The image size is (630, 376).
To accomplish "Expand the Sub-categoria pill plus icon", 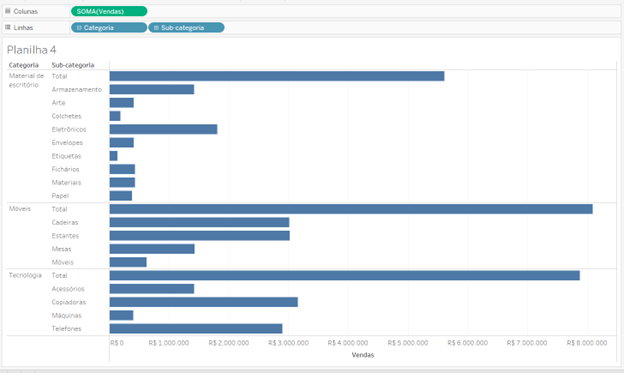I will click(x=157, y=28).
